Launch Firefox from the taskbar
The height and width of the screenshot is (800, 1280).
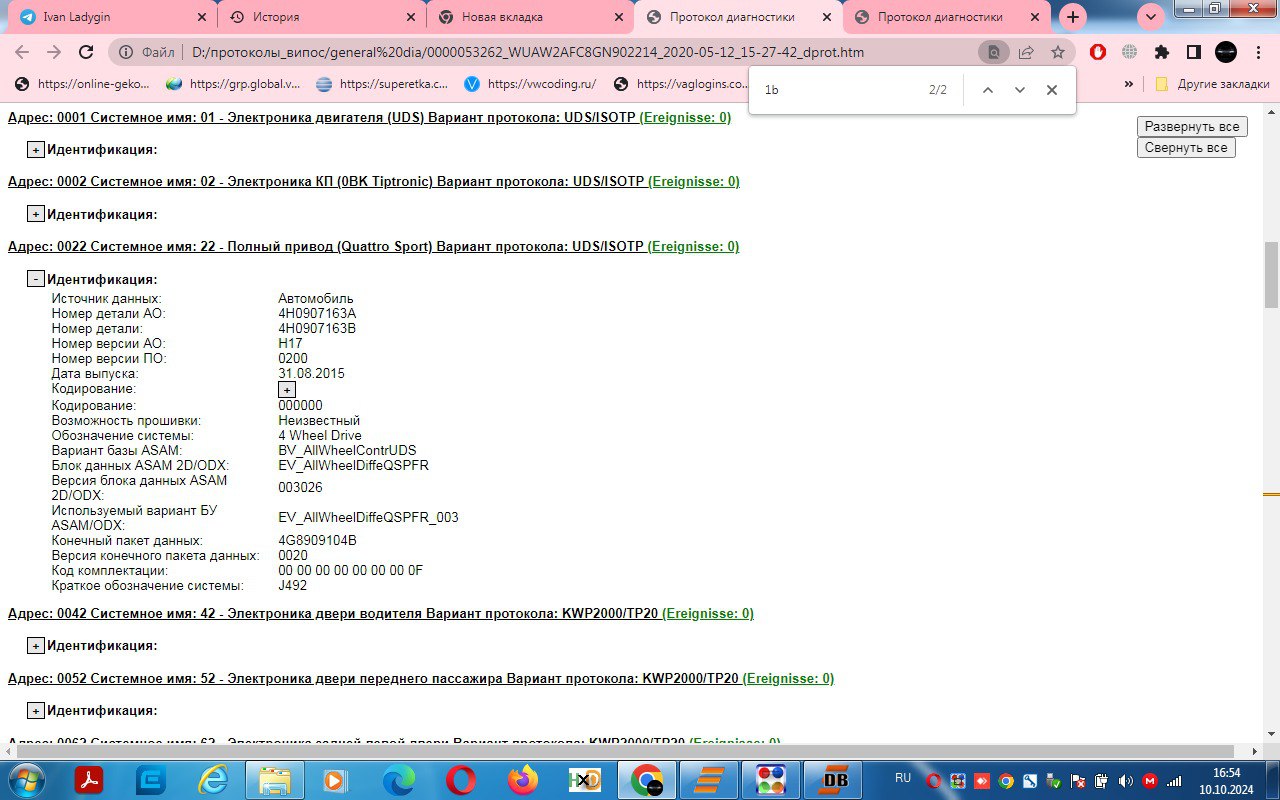[522, 779]
